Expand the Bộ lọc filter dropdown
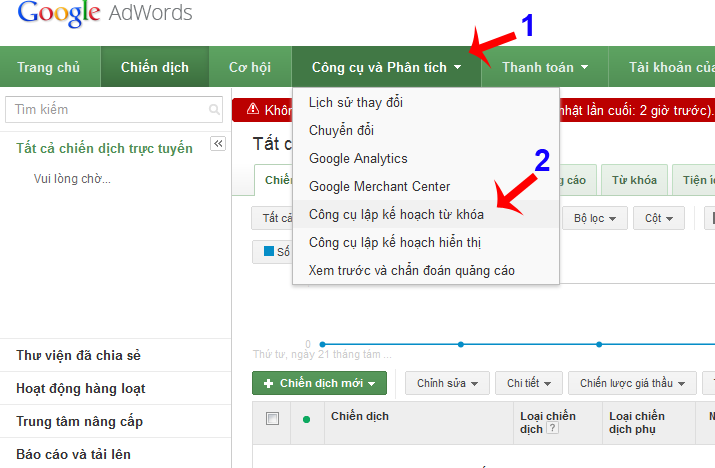This screenshot has height=468, width=715. [x=595, y=218]
